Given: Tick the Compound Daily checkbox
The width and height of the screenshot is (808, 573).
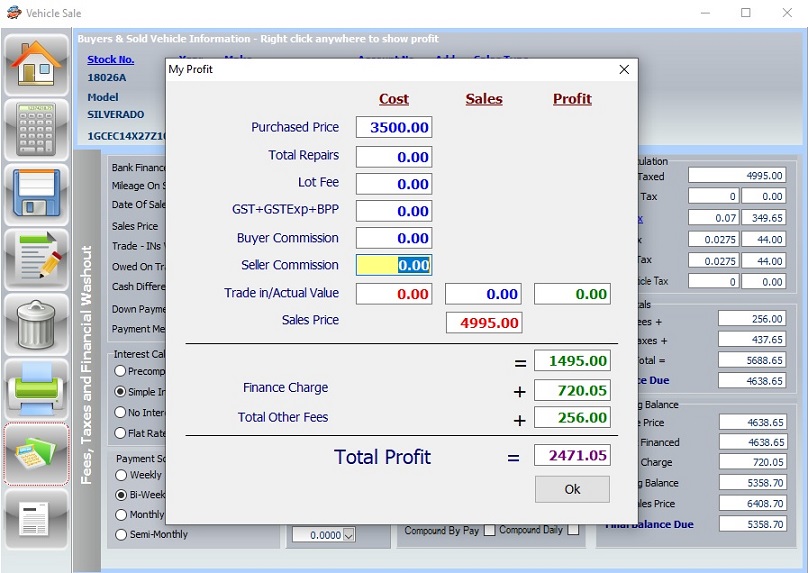Looking at the screenshot, I should [573, 531].
